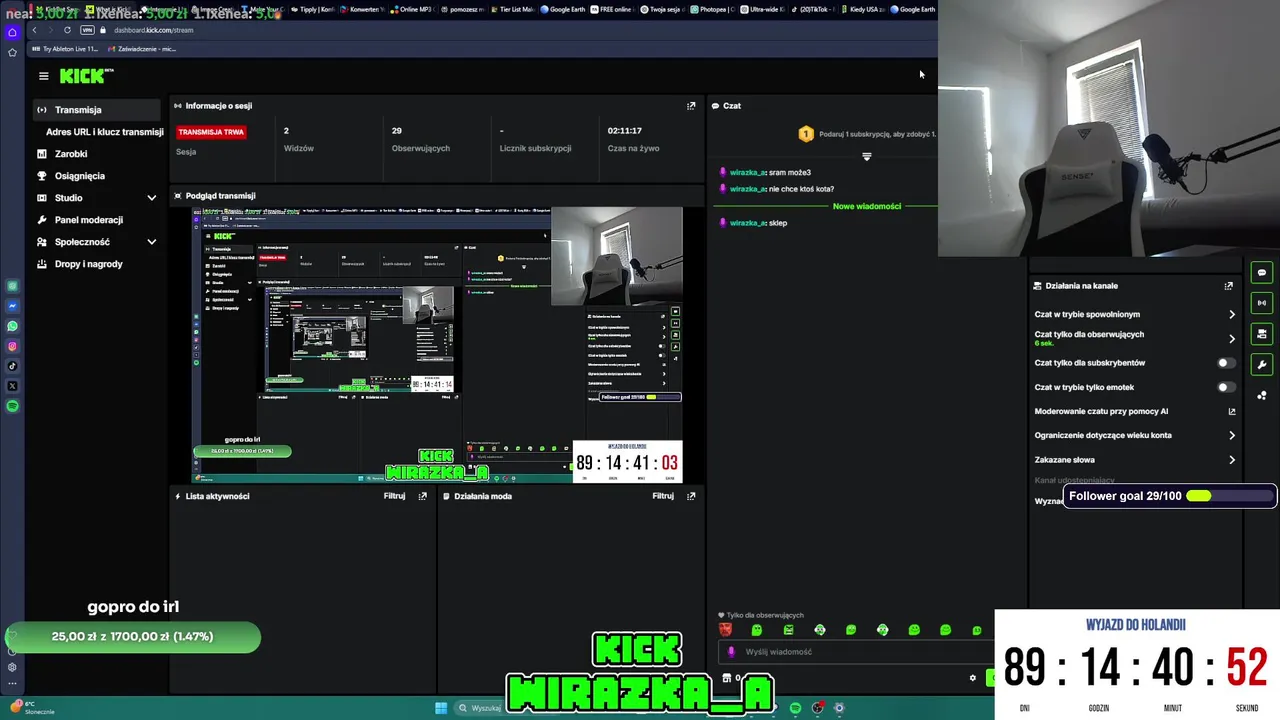Open the chat shortcut icon in right rail
This screenshot has height=720, width=1280.
pos(1262,273)
